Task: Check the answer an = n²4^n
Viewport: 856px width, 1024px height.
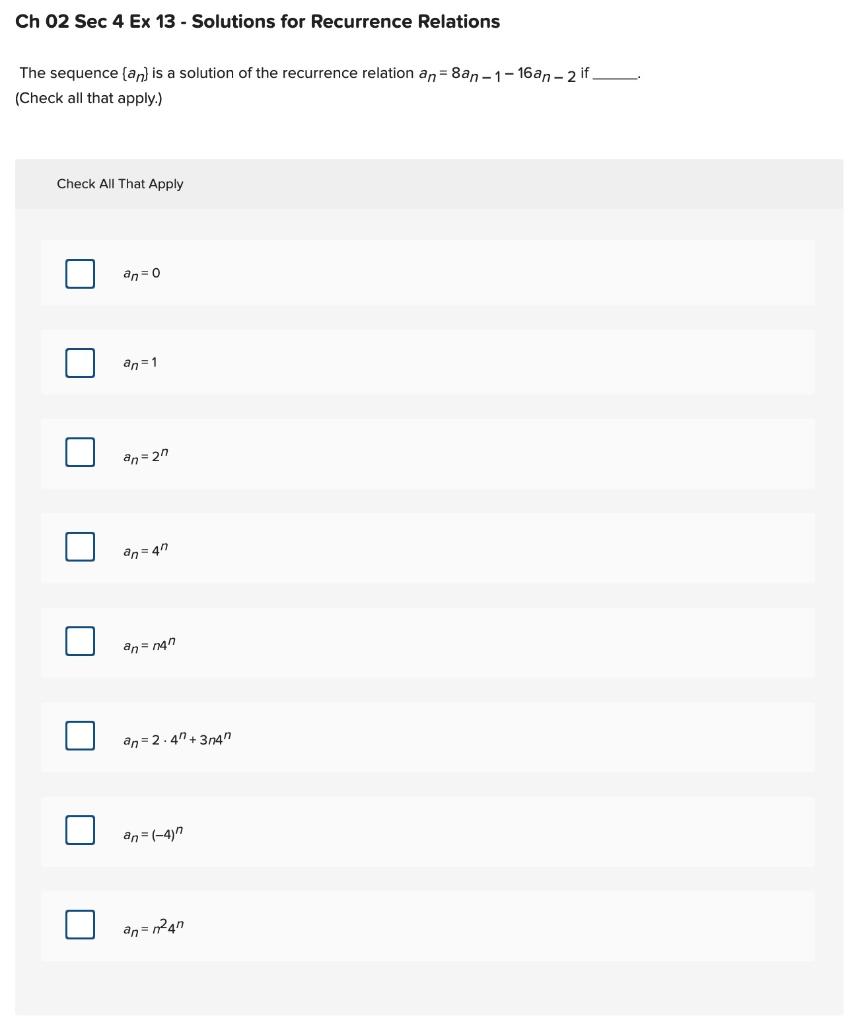Action: tap(80, 924)
